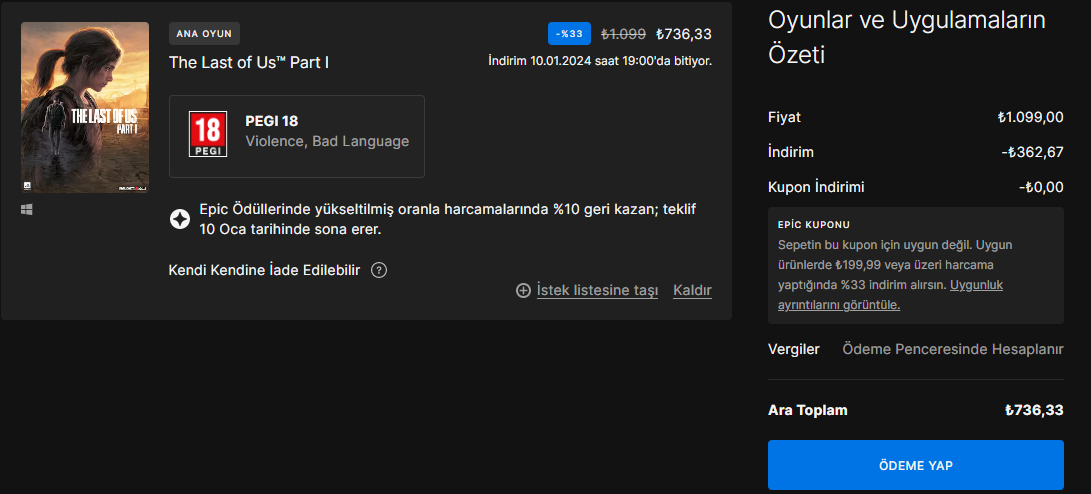Click the PEGI 18 heading text
The image size is (1091, 494).
point(271,121)
